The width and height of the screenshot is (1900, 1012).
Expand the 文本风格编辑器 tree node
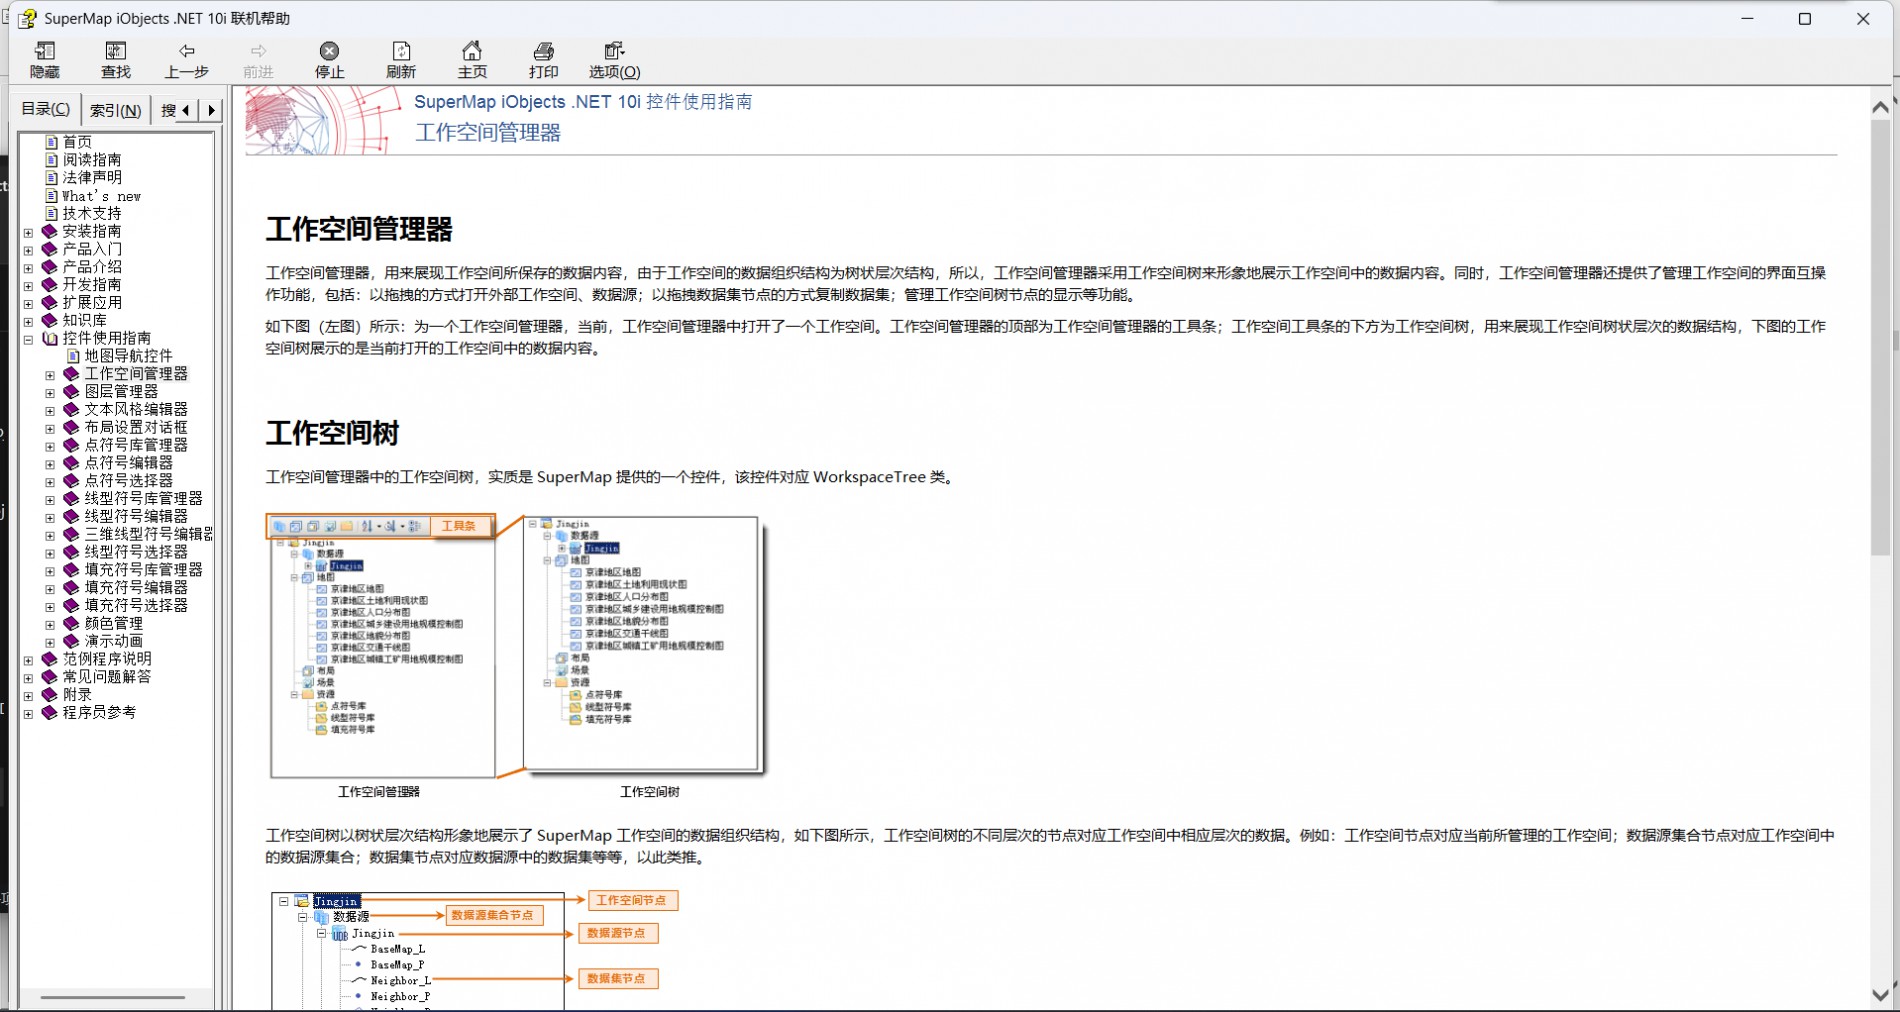coord(50,411)
